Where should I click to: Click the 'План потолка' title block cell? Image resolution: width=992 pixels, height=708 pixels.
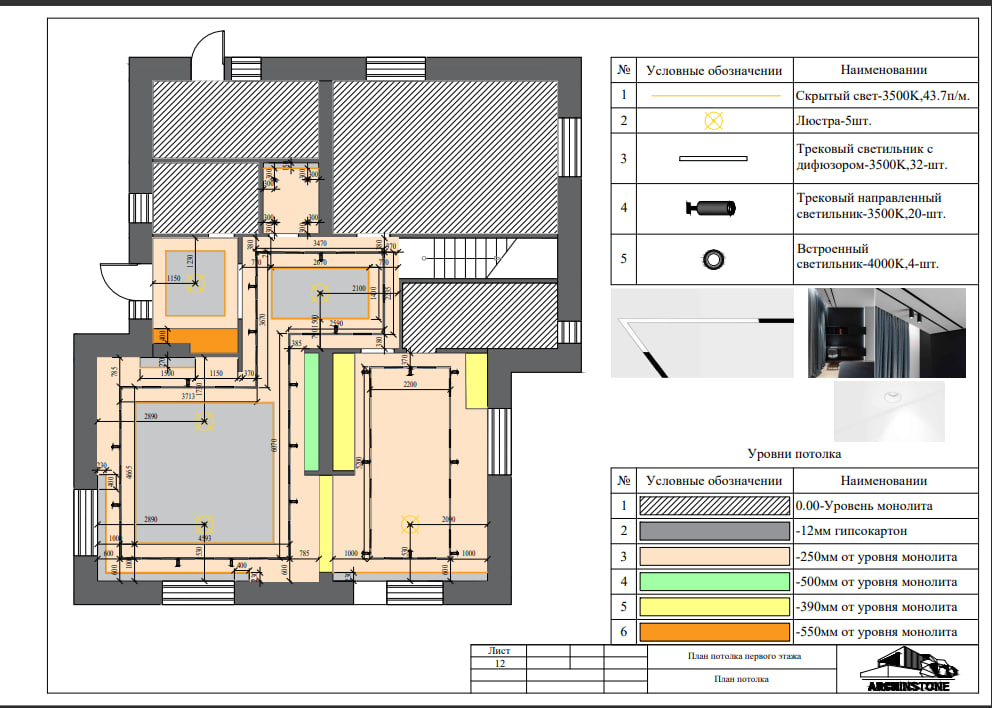click(x=741, y=680)
